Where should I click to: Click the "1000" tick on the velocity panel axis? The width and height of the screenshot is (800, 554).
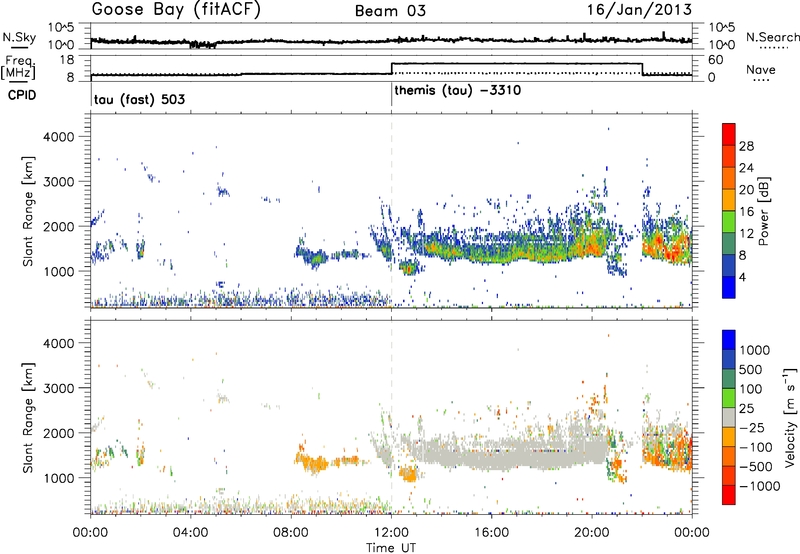pos(59,478)
